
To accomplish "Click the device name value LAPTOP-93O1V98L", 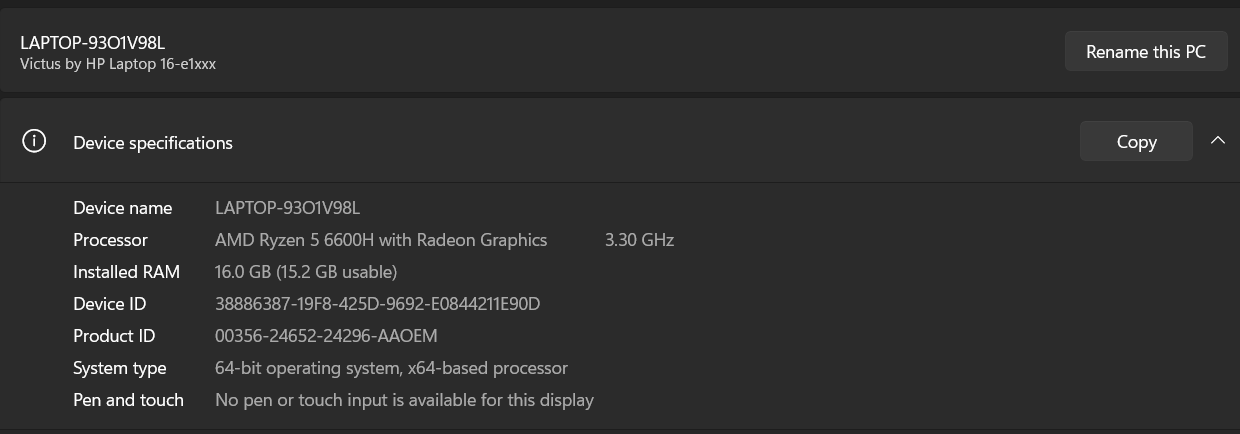I will (287, 208).
